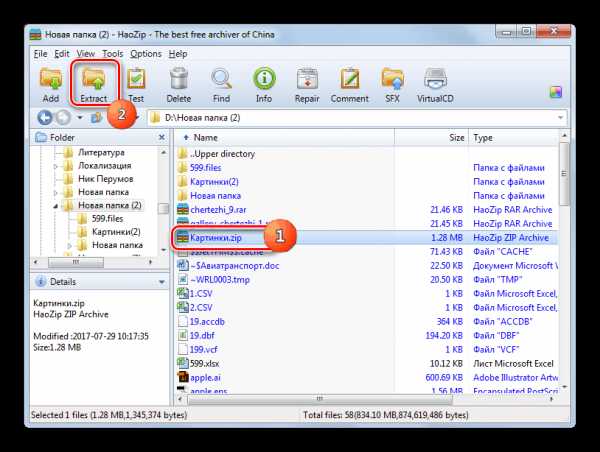The height and width of the screenshot is (452, 600).
Task: Click the address bar path field
Action: point(356,117)
